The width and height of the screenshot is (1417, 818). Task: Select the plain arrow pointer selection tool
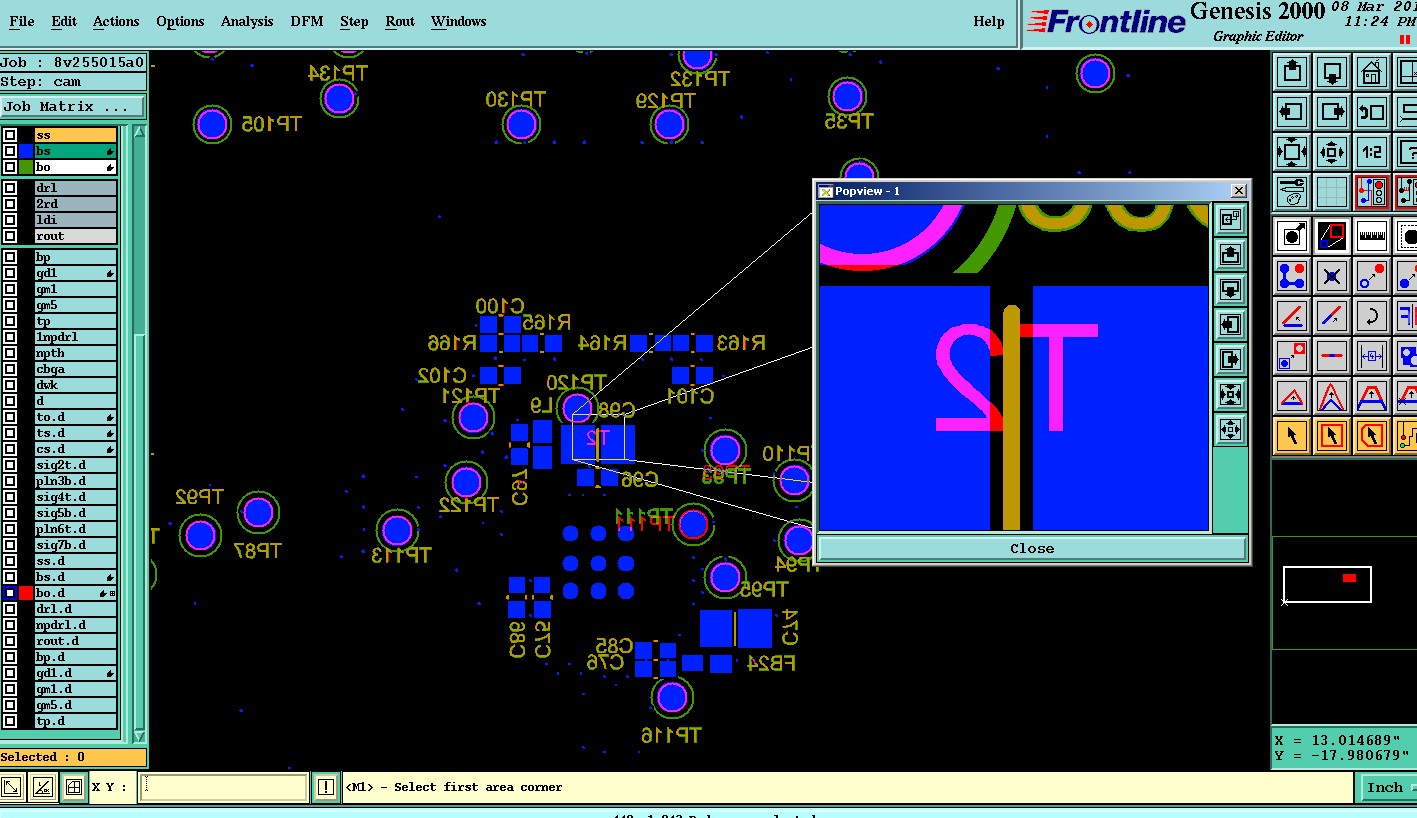tap(1292, 436)
